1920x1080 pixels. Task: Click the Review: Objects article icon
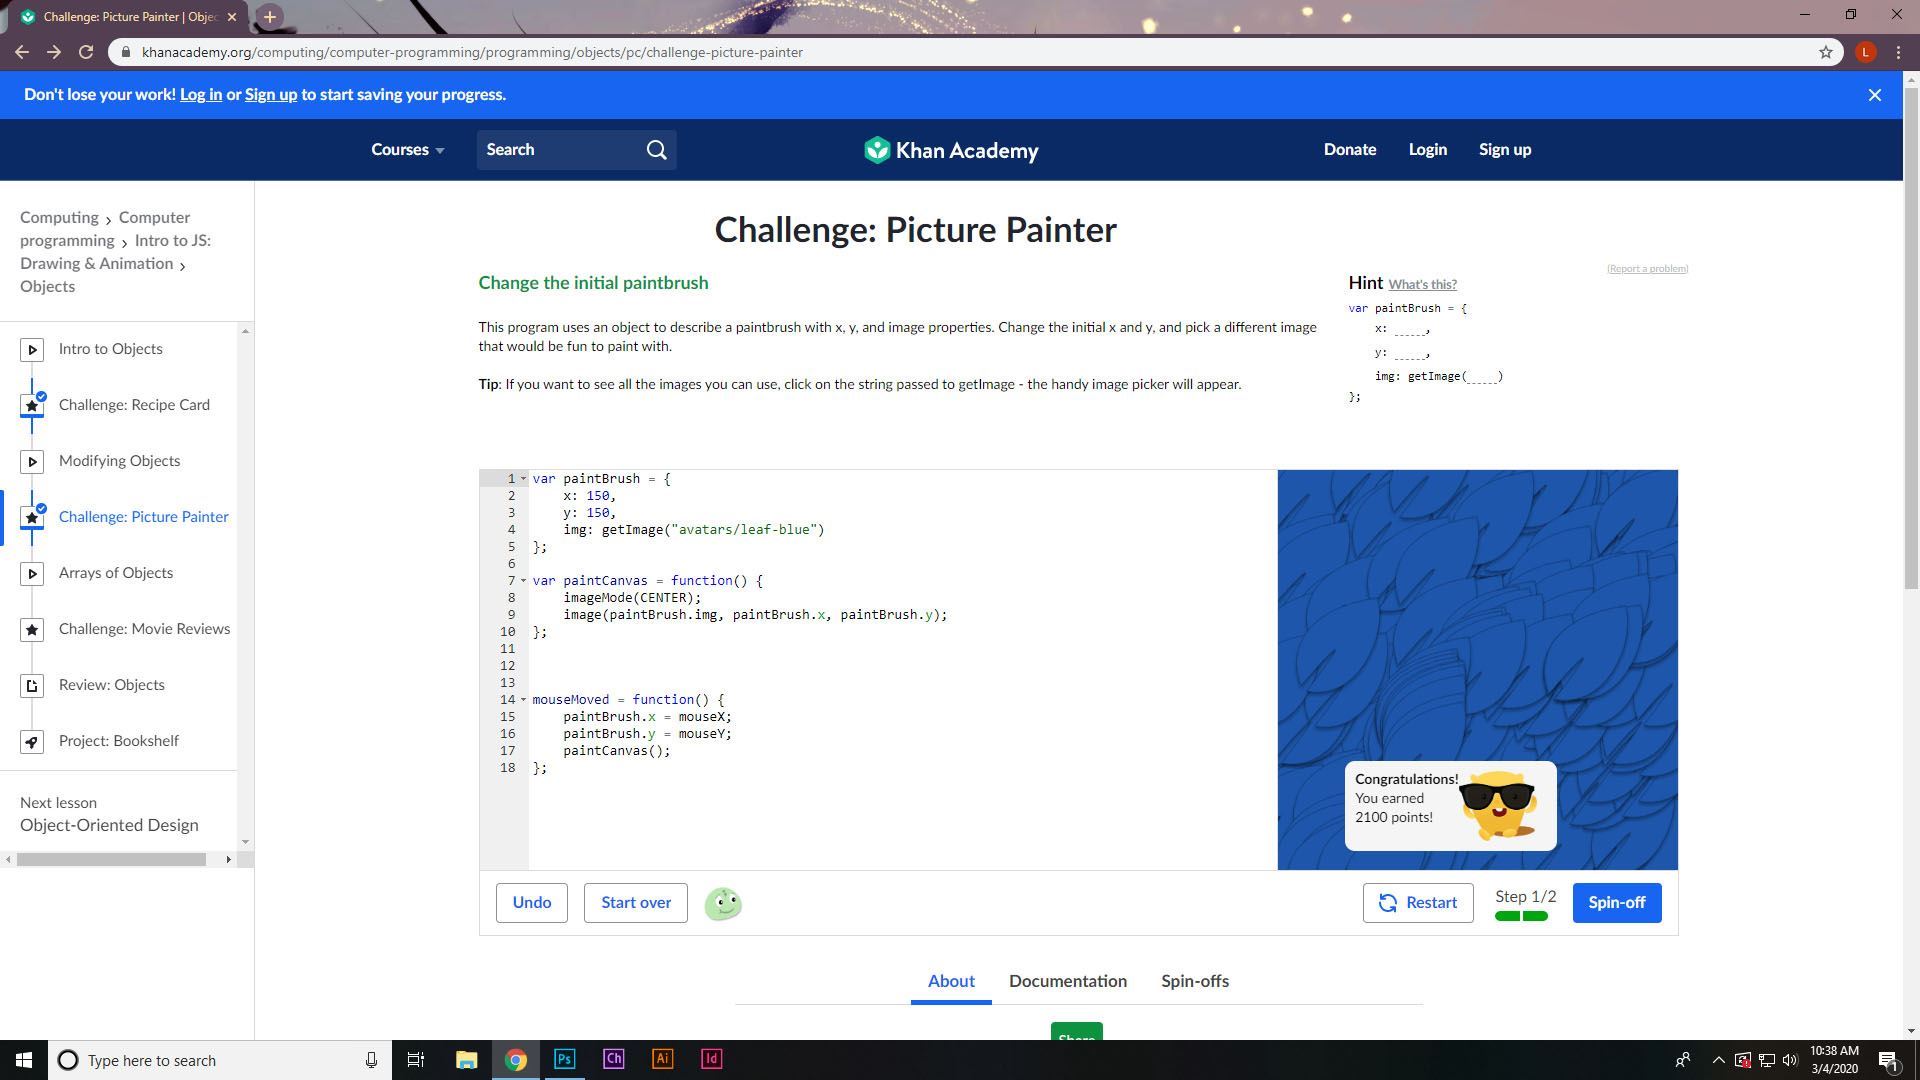click(32, 686)
